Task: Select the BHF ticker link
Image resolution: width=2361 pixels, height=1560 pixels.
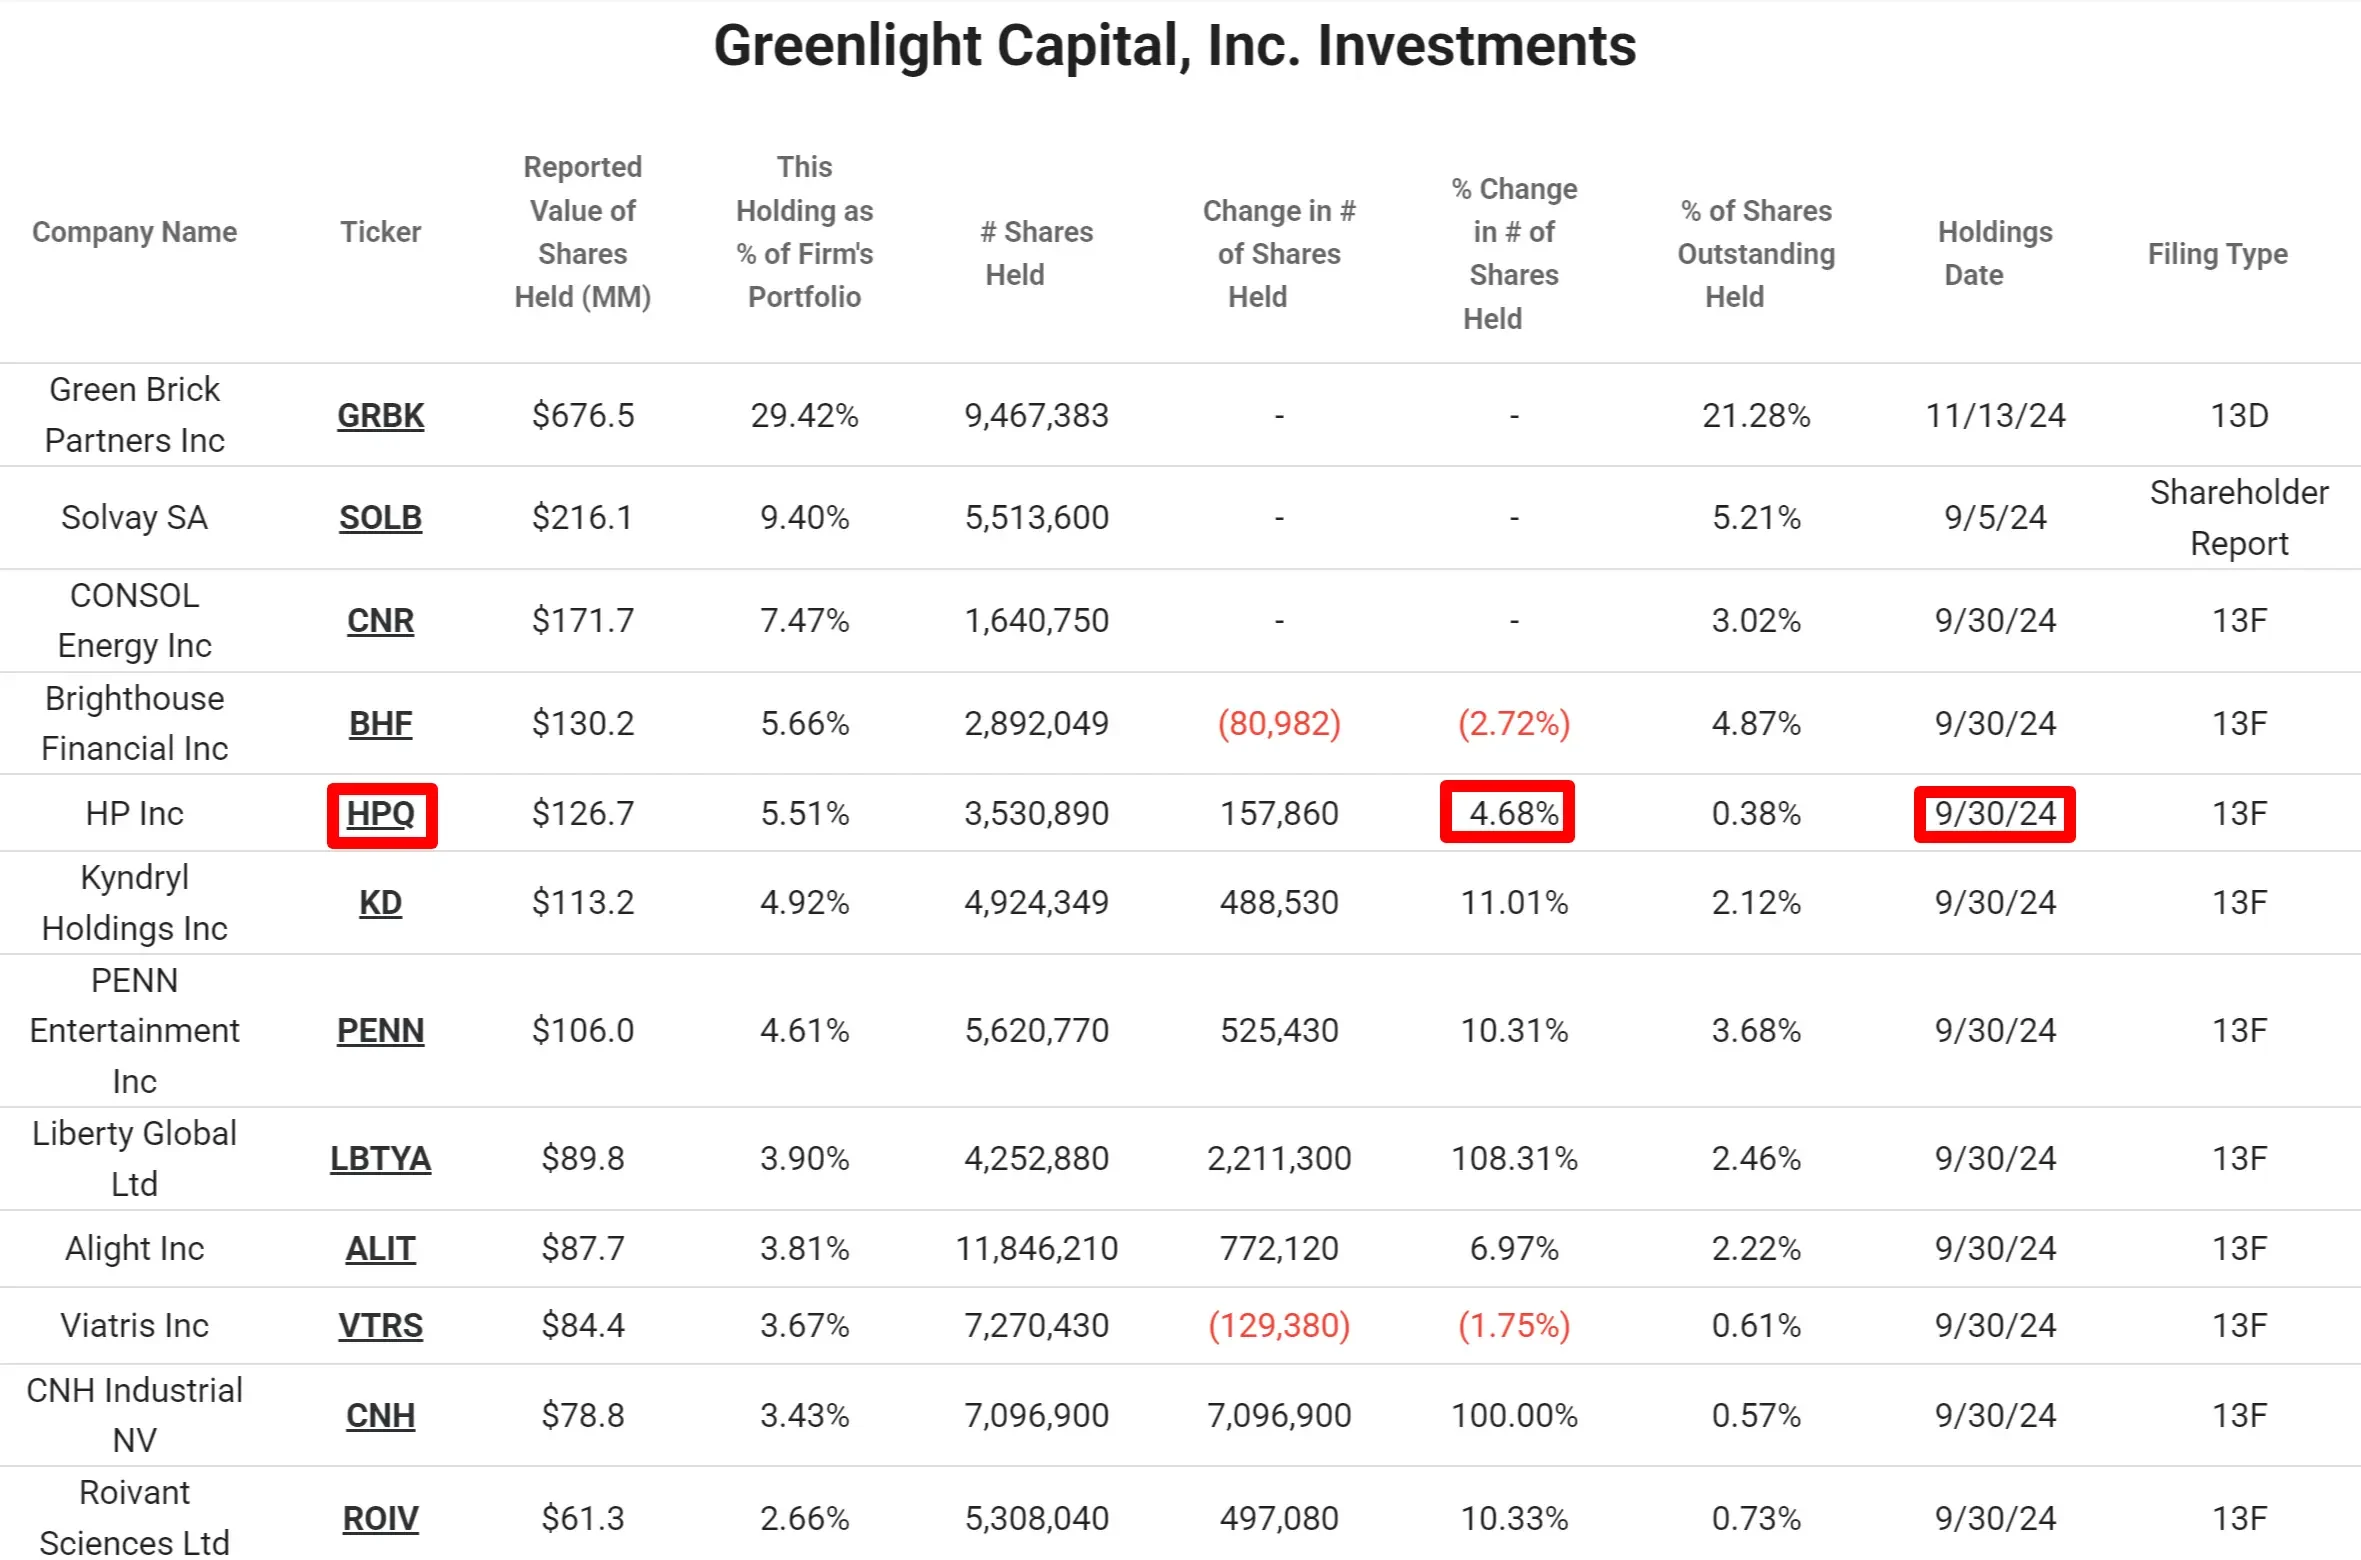Action: 380,723
